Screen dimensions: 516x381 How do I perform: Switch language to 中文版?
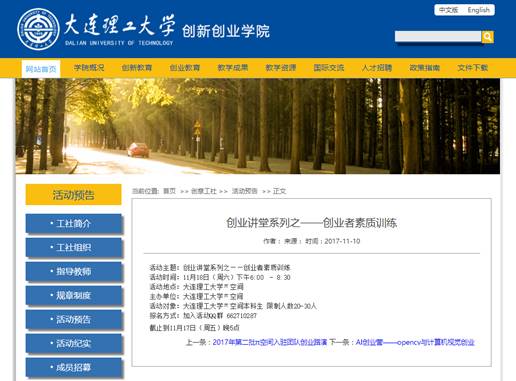point(448,10)
